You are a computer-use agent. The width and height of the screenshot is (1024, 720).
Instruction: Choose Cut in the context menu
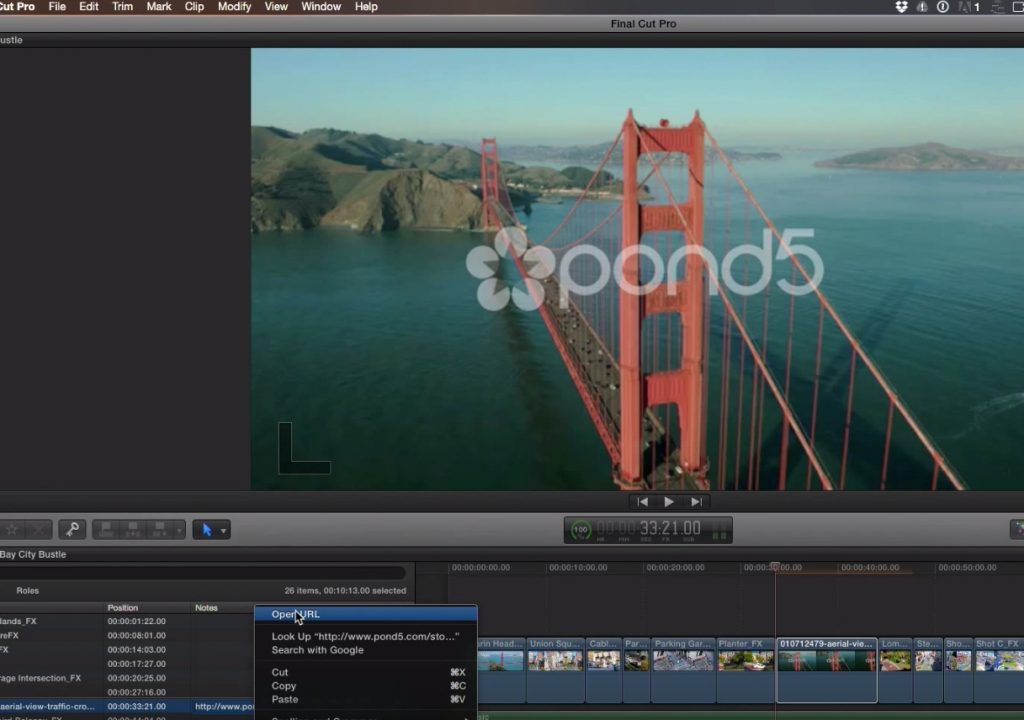tap(366, 672)
